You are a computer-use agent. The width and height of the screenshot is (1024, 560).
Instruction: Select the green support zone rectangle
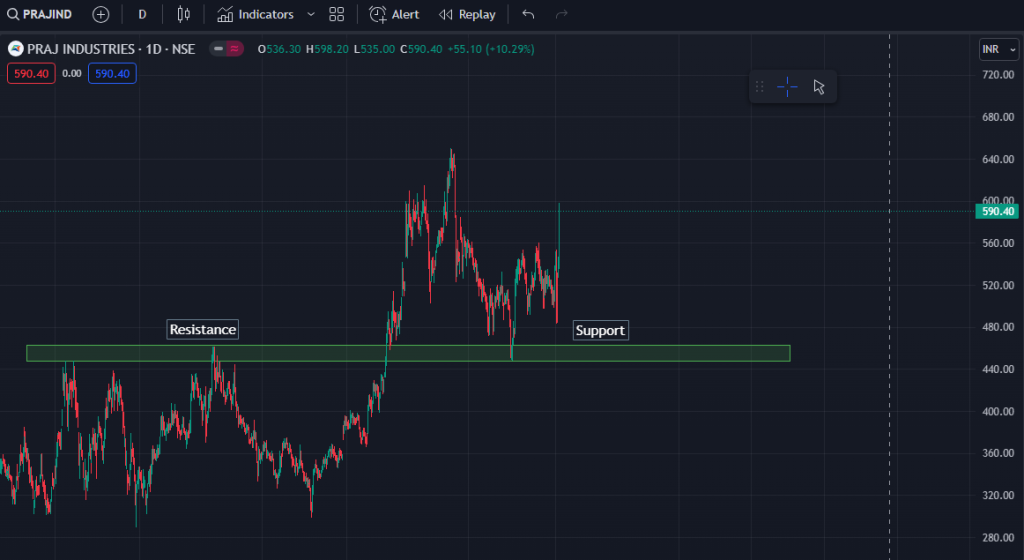[408, 353]
